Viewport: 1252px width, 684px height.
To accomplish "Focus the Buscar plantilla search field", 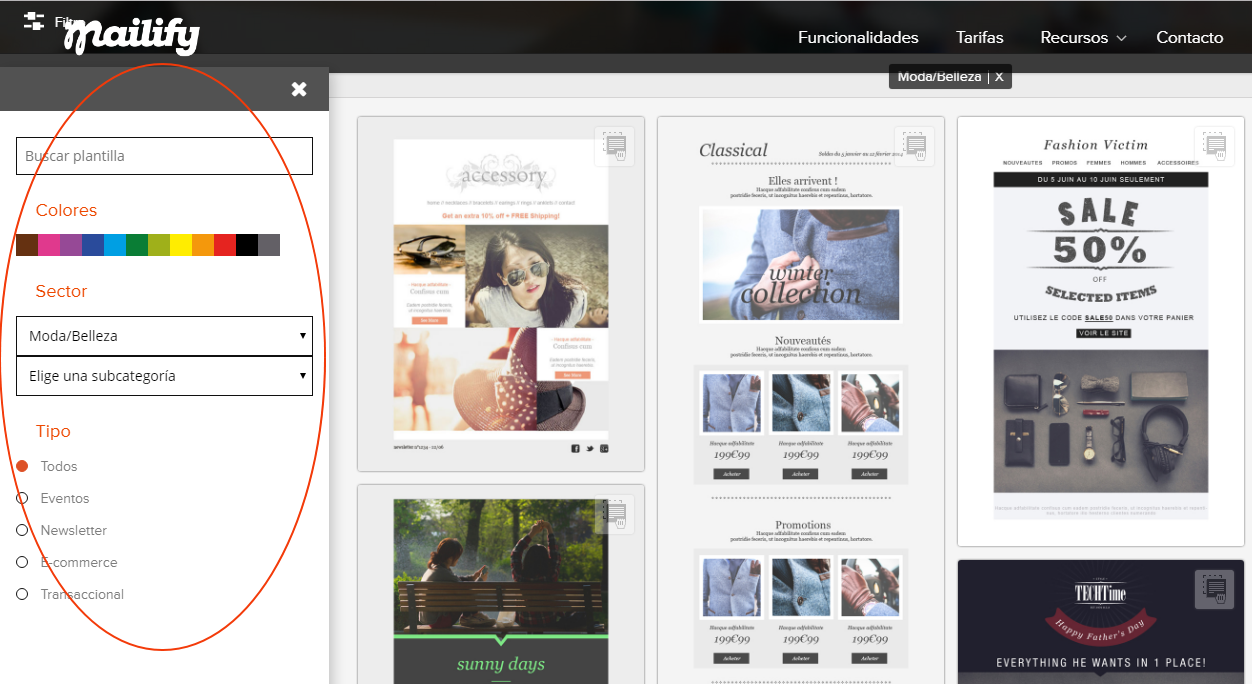I will click(164, 156).
